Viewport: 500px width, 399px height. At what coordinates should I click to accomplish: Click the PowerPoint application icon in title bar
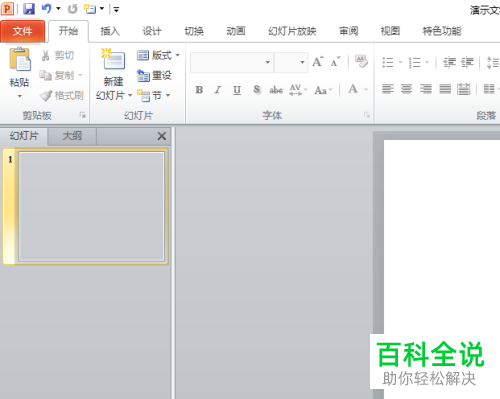click(x=7, y=9)
